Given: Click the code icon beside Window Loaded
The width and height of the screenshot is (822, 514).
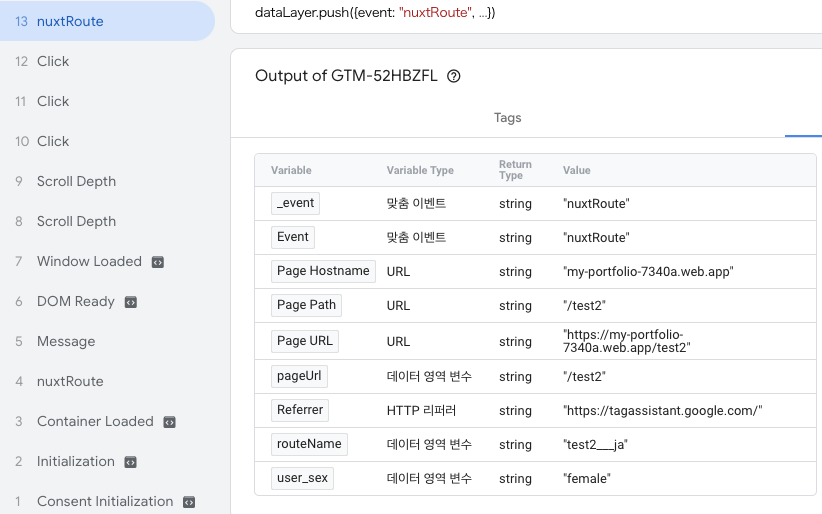Looking at the screenshot, I should [158, 262].
